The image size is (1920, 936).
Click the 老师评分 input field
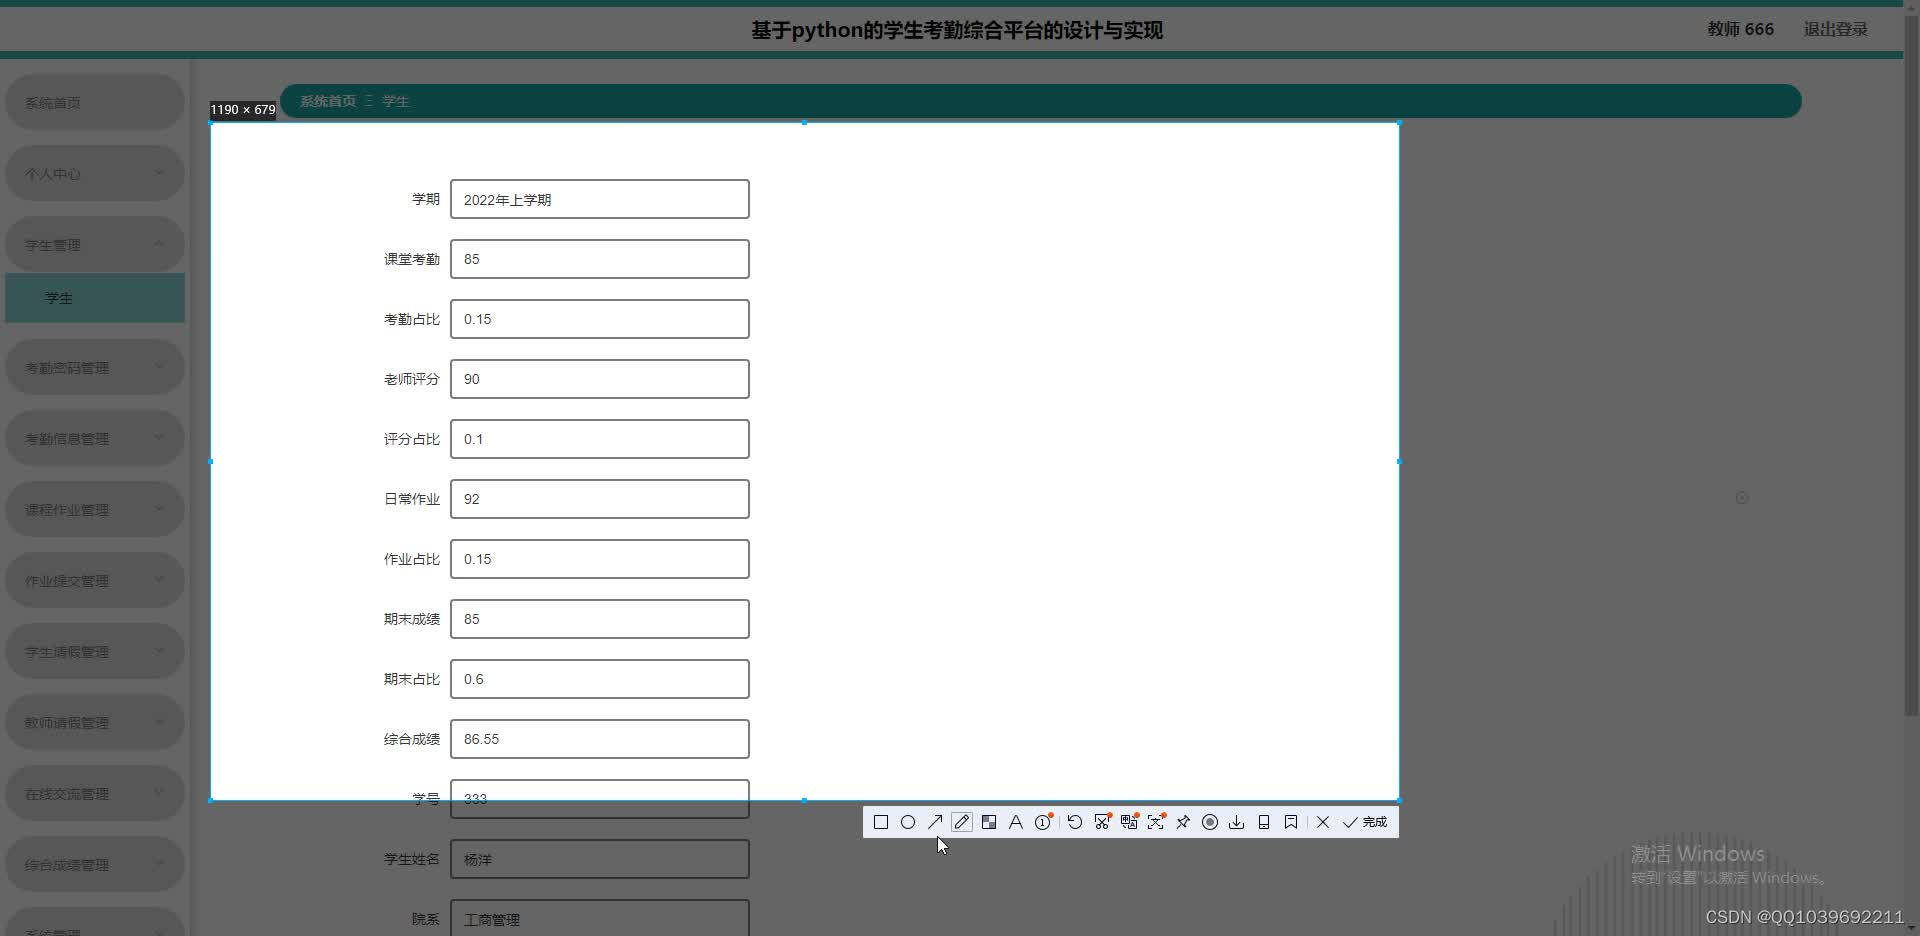(600, 379)
